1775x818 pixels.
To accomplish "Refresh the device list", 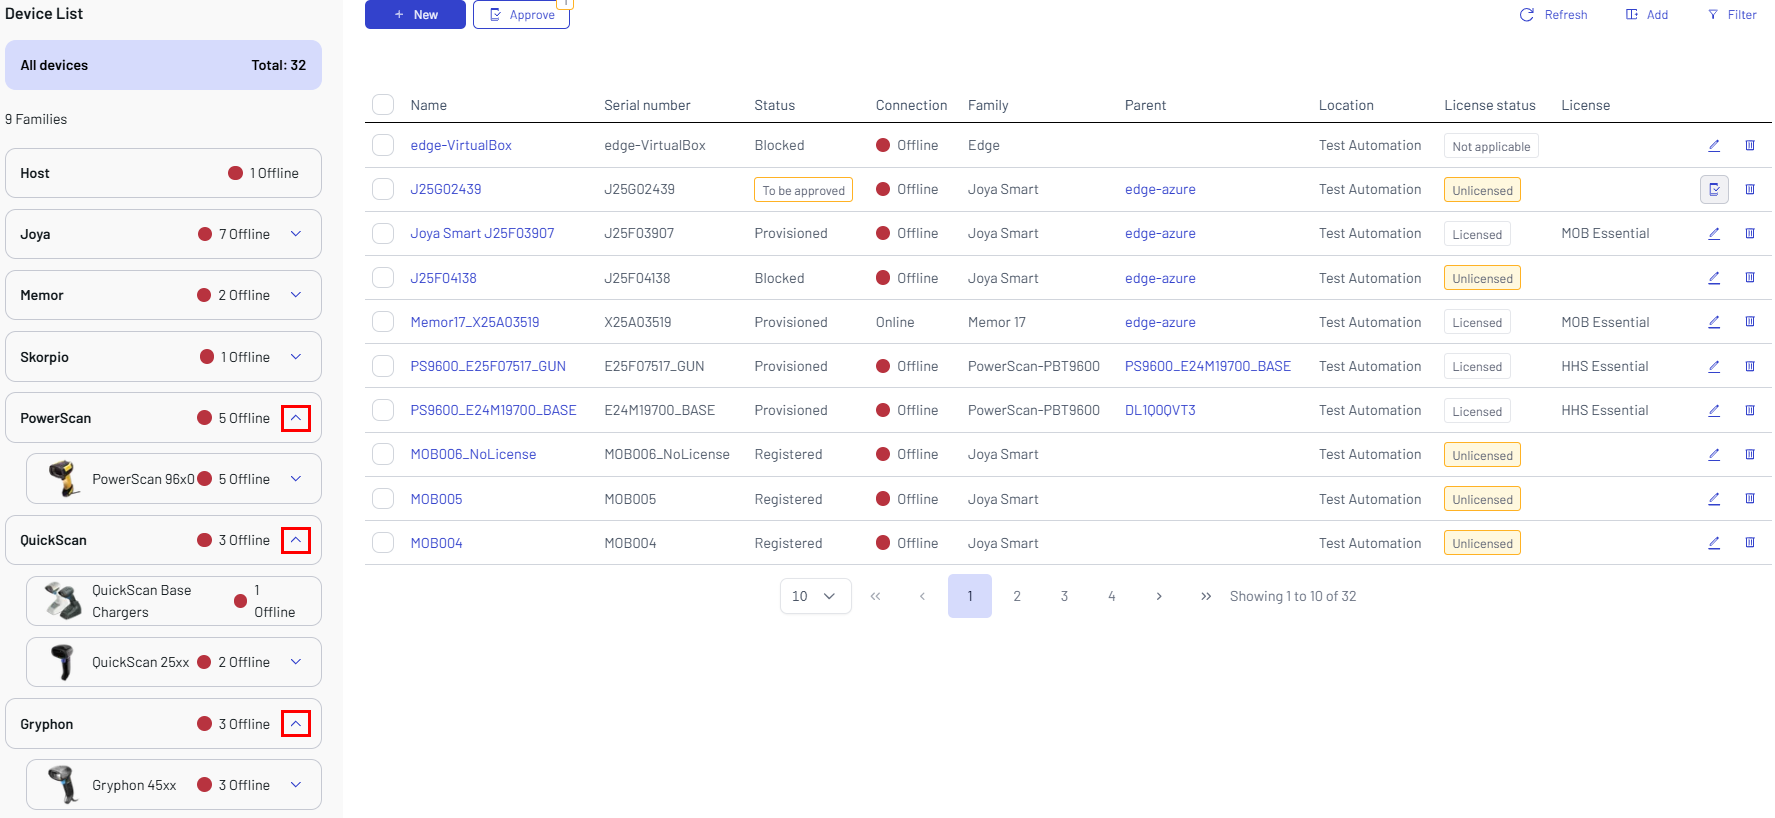I will (1554, 15).
